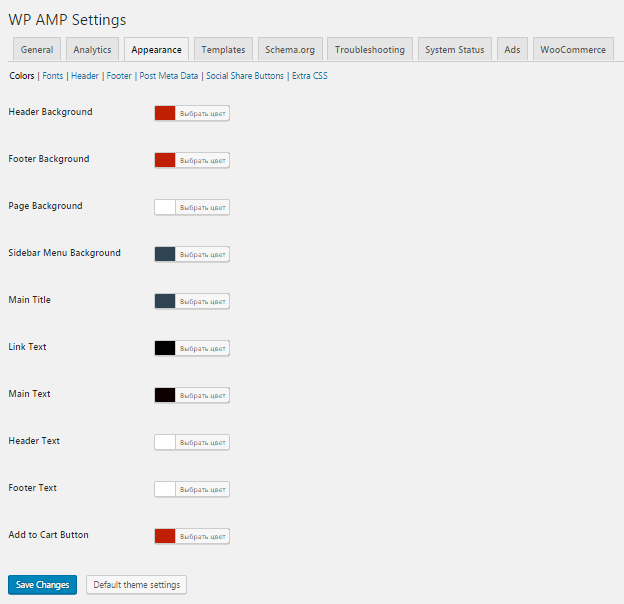The image size is (624, 604).
Task: Click the Footer Background red swatch
Action: (x=165, y=160)
